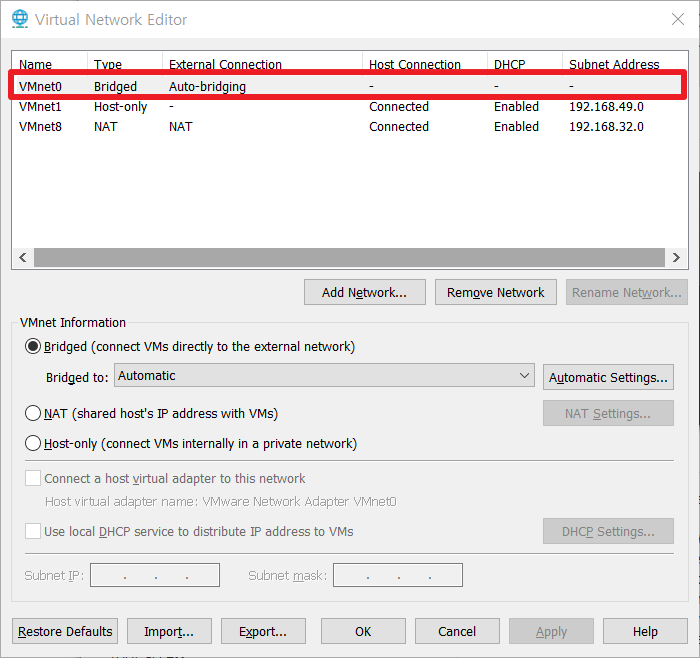Click the Remove Network button

[x=496, y=292]
